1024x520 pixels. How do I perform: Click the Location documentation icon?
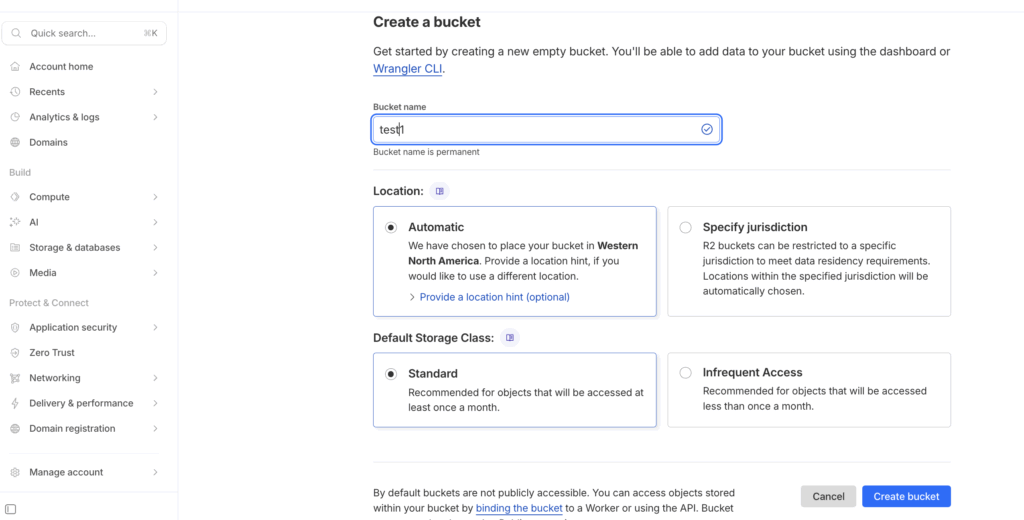(x=440, y=191)
